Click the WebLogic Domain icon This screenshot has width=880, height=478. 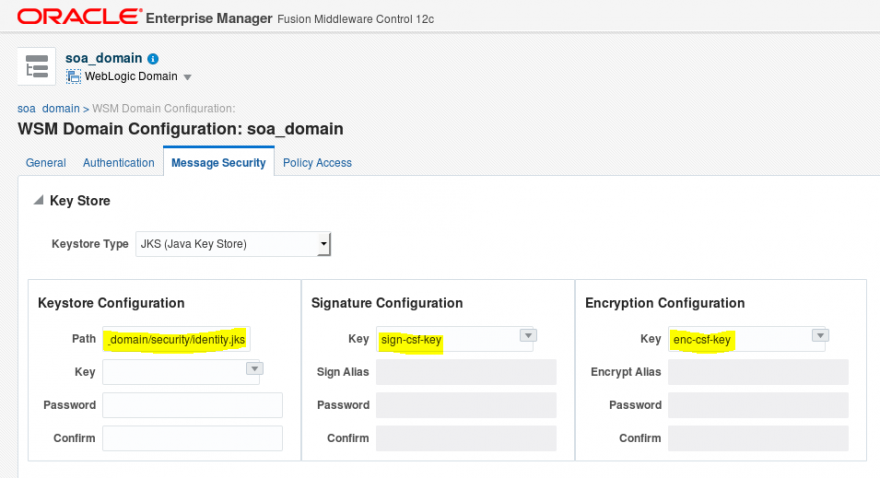[x=74, y=76]
